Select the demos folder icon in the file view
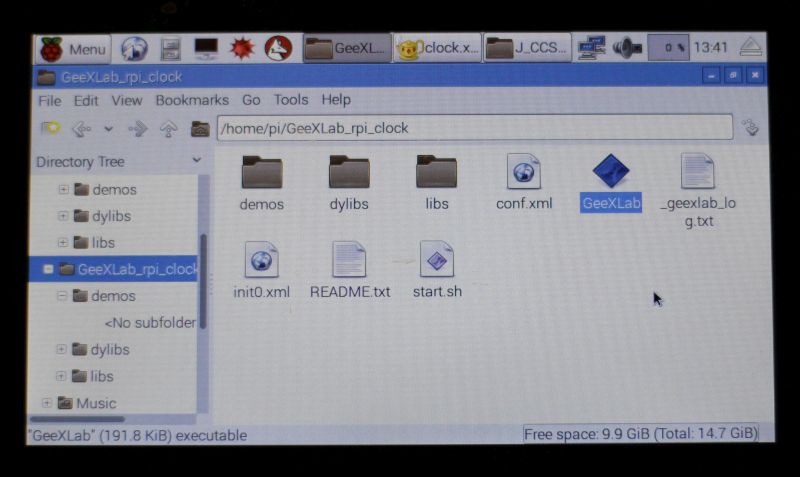The height and width of the screenshot is (477, 800). 262,172
